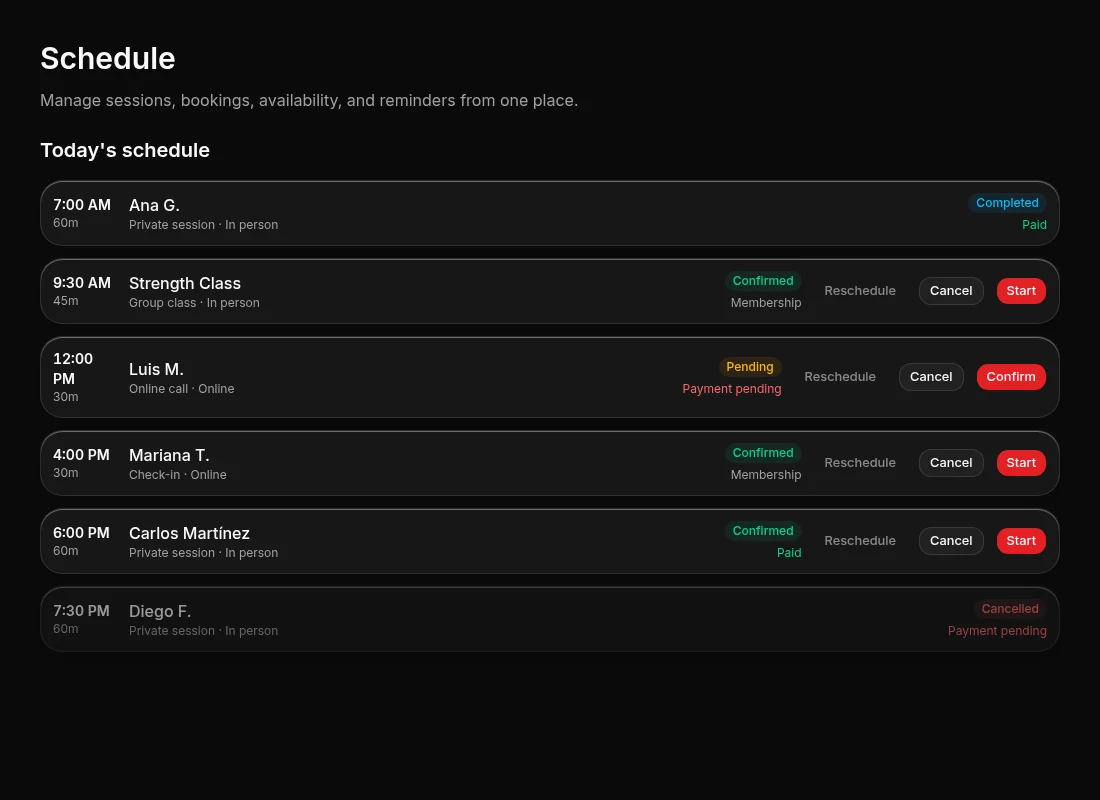Click the 6:00 PM time label
The width and height of the screenshot is (1100, 800).
81,533
